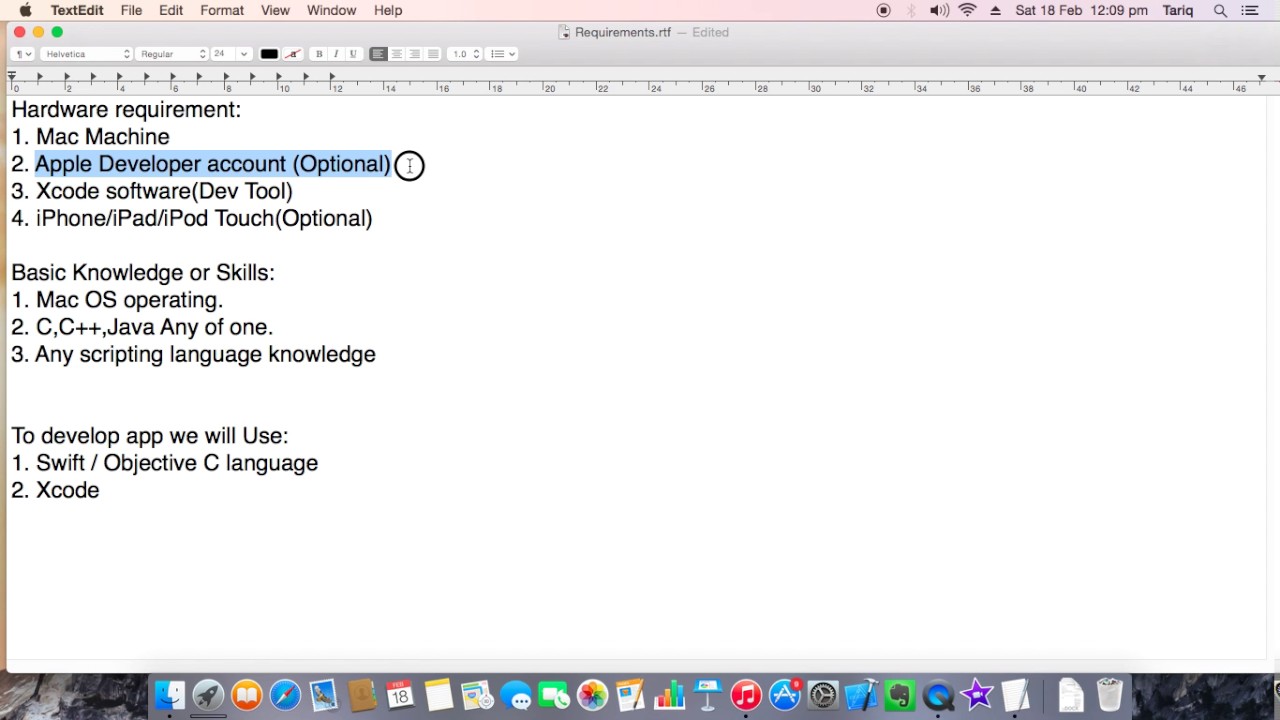Open the text background color swatch
1280x720 pixels.
[293, 54]
